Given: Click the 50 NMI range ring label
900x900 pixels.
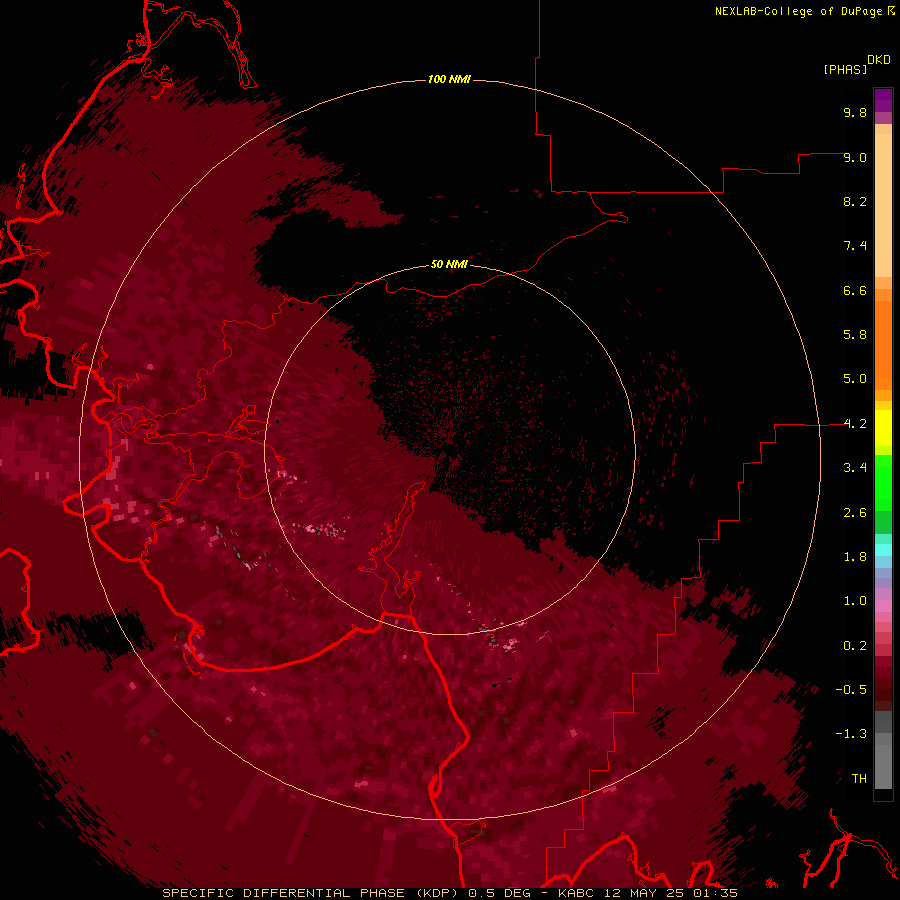Looking at the screenshot, I should [449, 264].
